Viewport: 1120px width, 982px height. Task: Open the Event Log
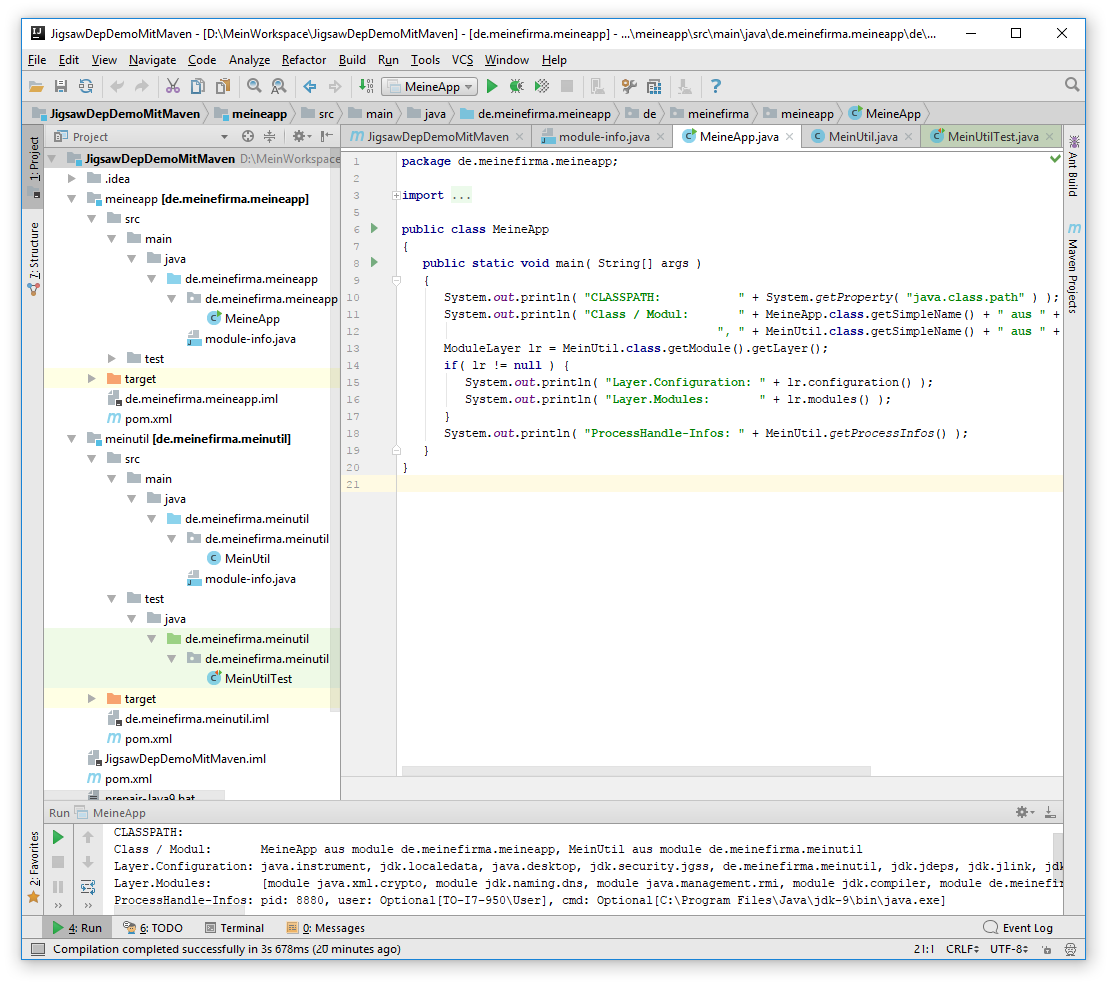coord(1018,928)
